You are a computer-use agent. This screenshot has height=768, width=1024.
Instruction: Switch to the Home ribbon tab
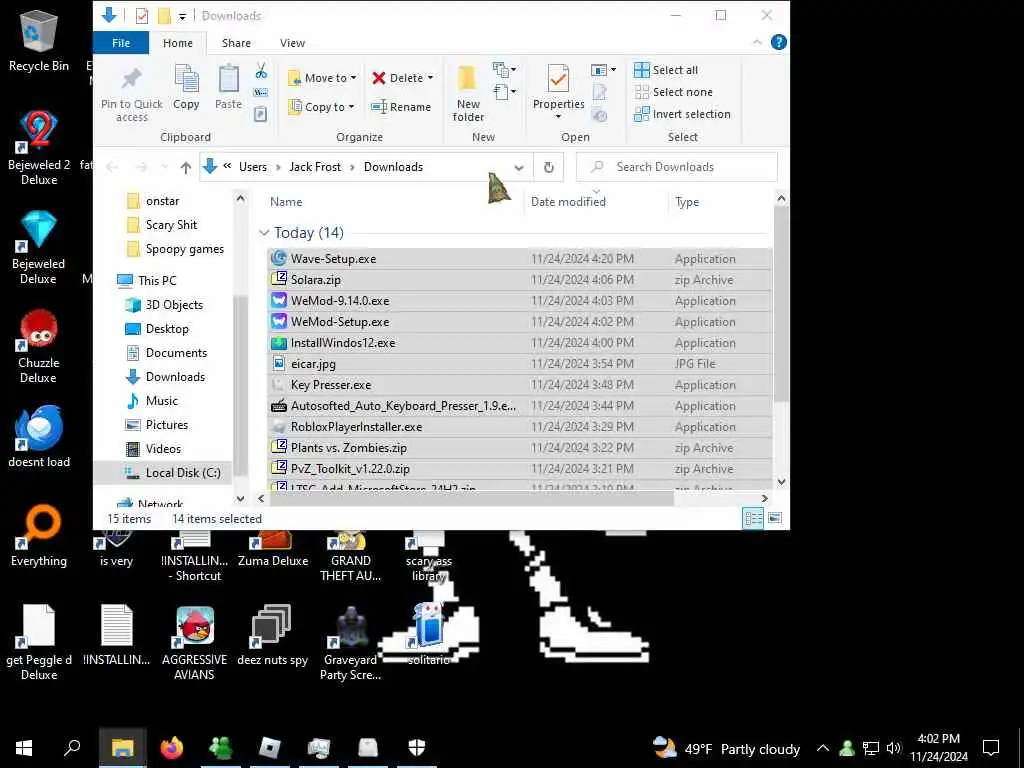(178, 42)
